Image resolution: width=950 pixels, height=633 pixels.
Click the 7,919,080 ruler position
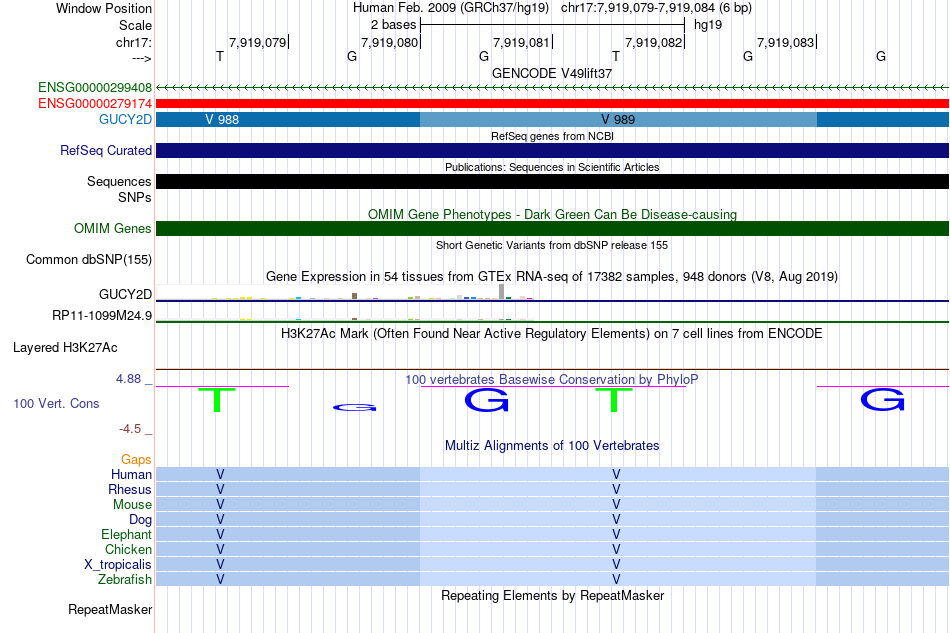tap(390, 42)
